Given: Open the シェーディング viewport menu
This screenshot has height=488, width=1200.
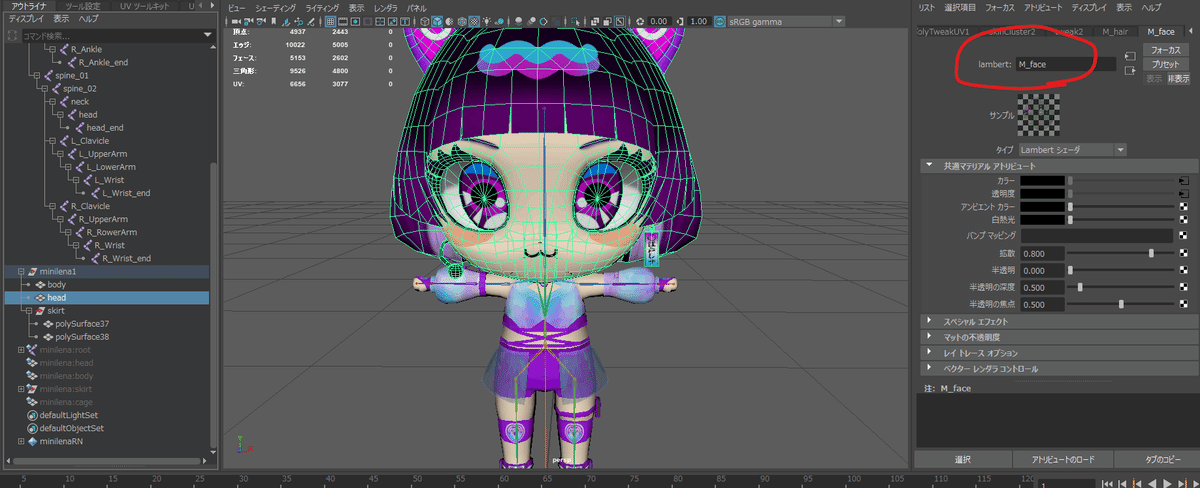Looking at the screenshot, I should pyautogui.click(x=274, y=7).
